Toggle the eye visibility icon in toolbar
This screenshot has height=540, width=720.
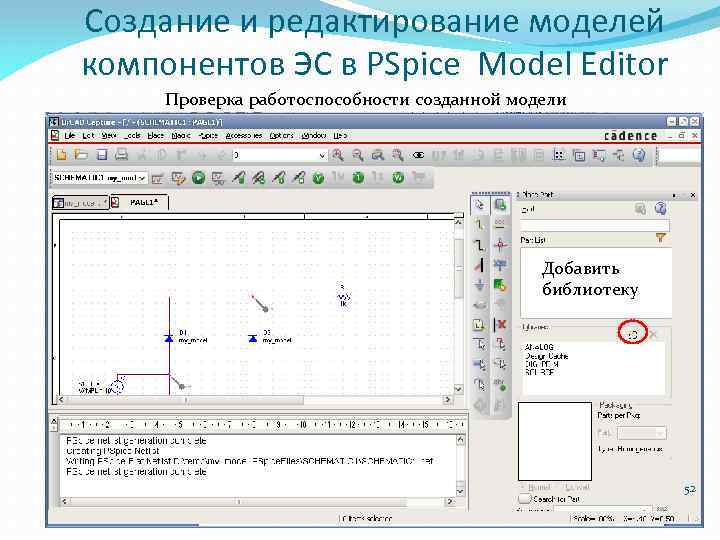coord(418,155)
